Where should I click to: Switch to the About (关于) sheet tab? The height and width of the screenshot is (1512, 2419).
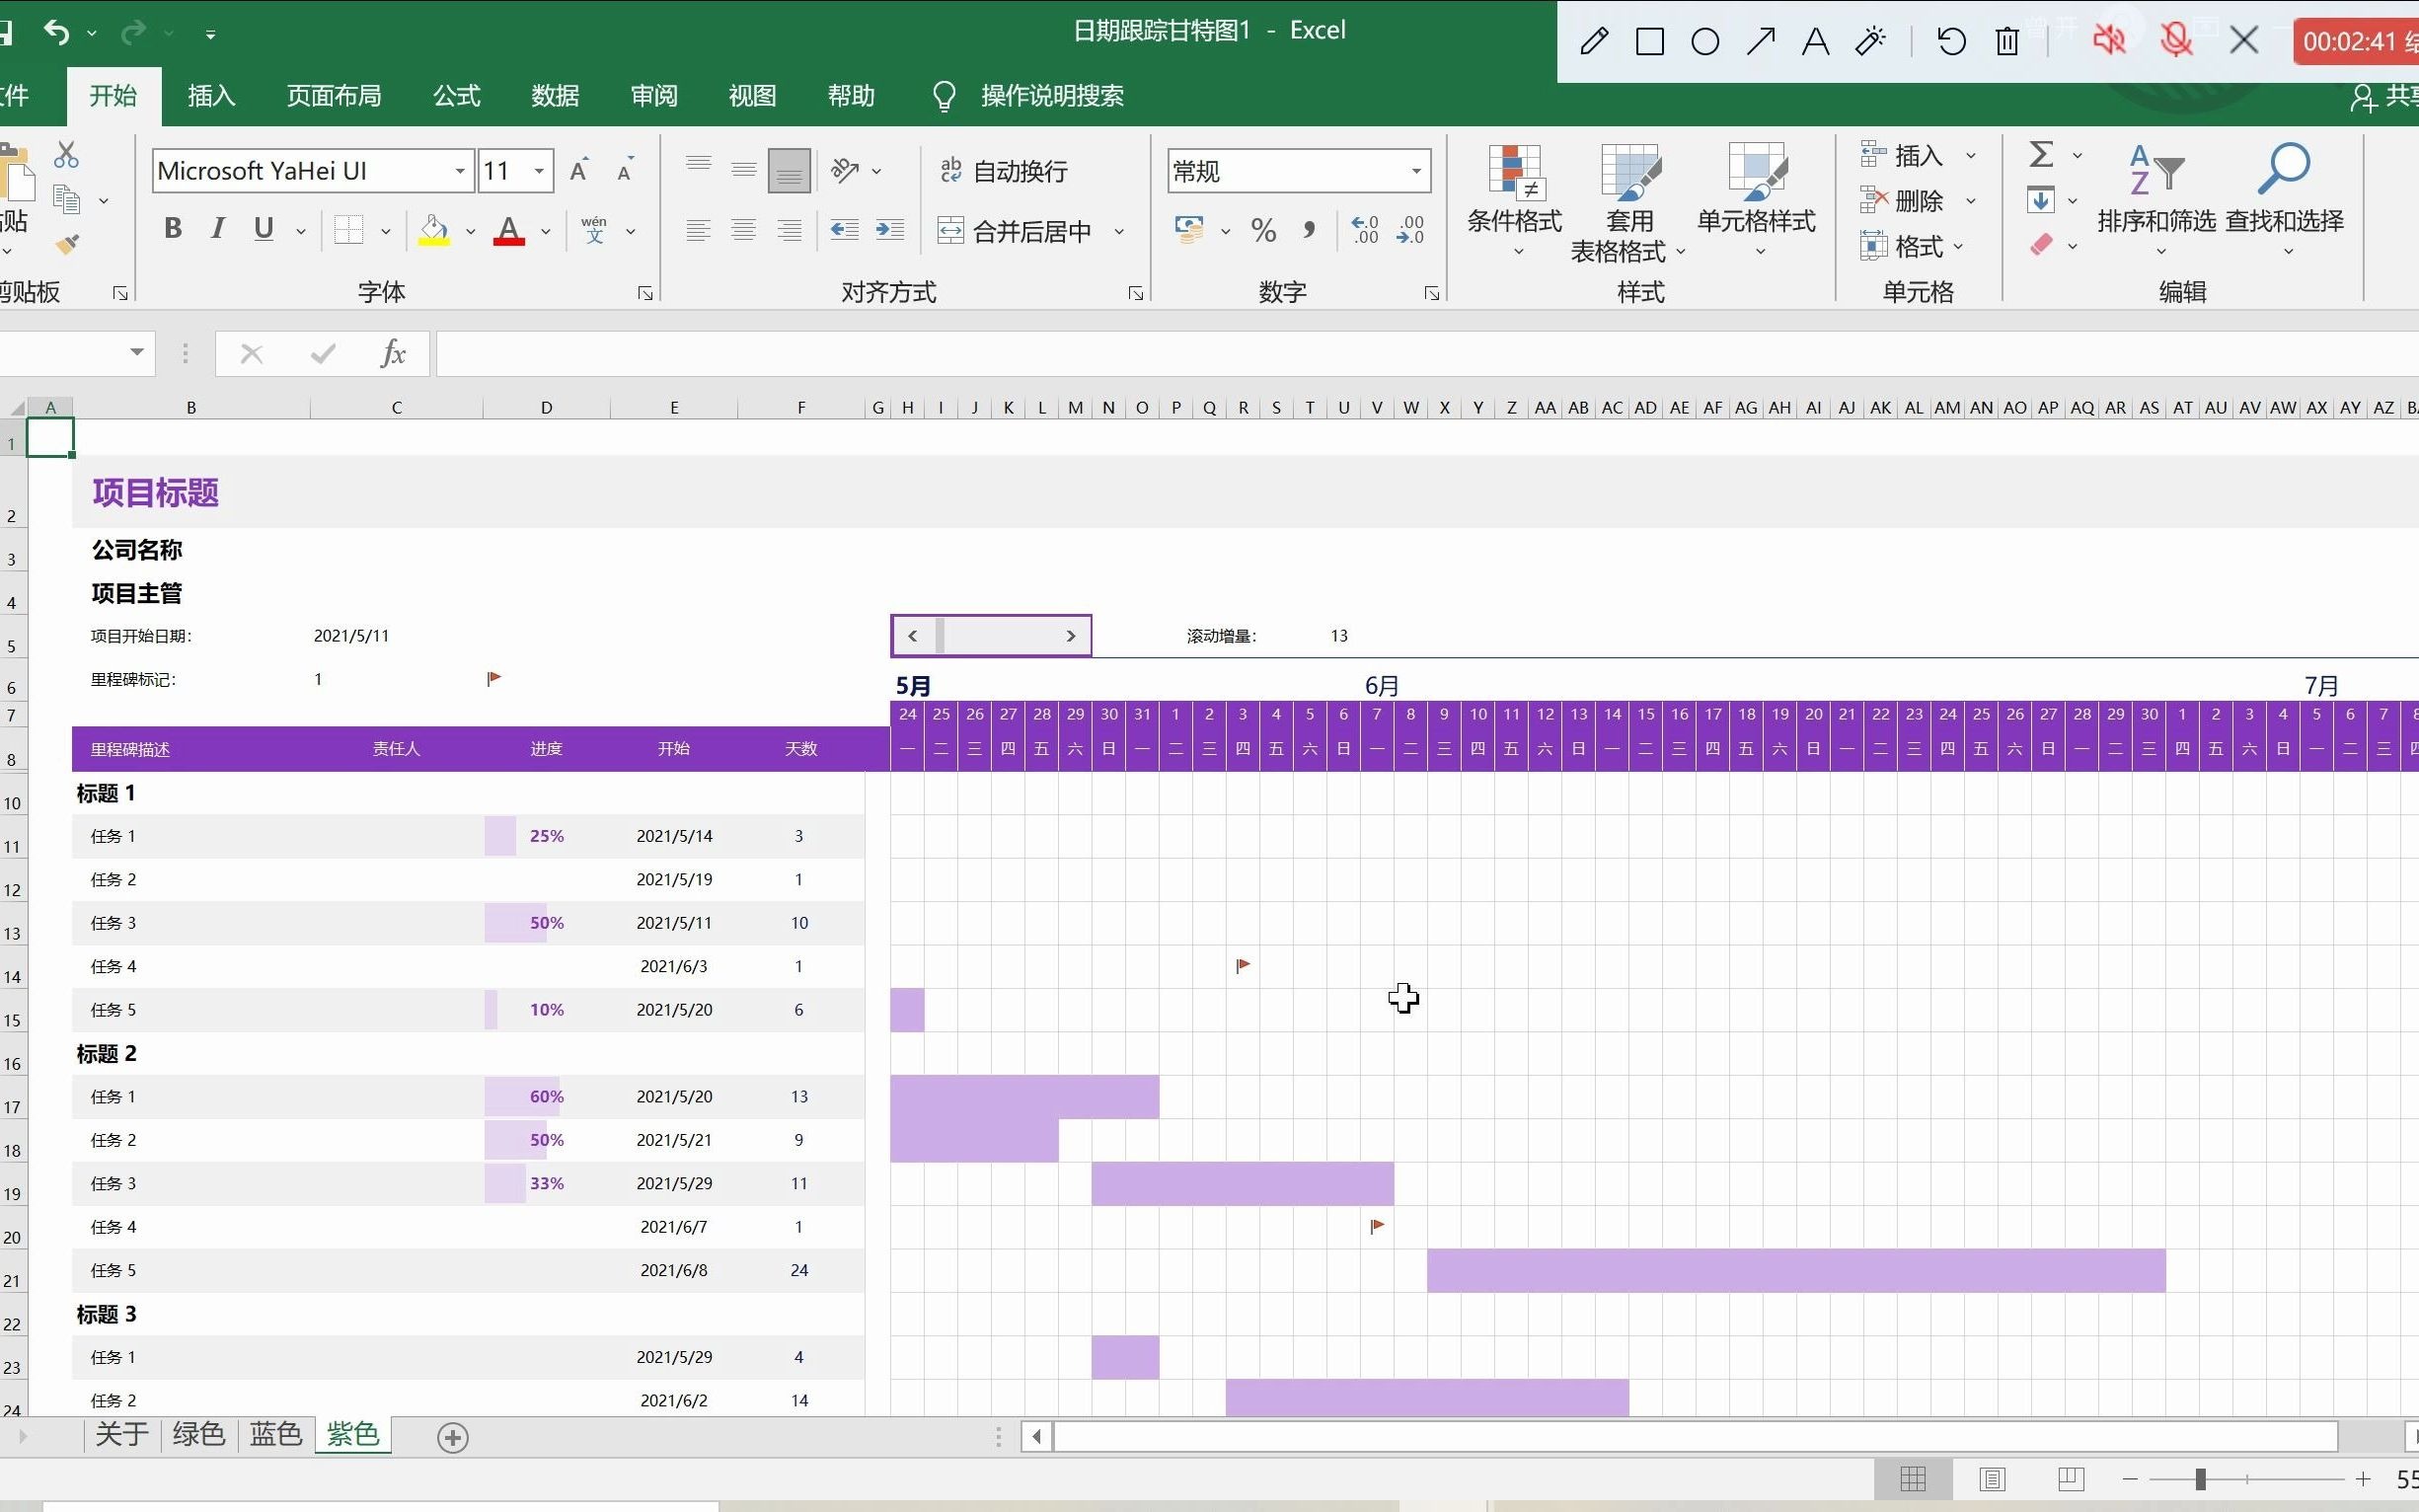coord(122,1434)
